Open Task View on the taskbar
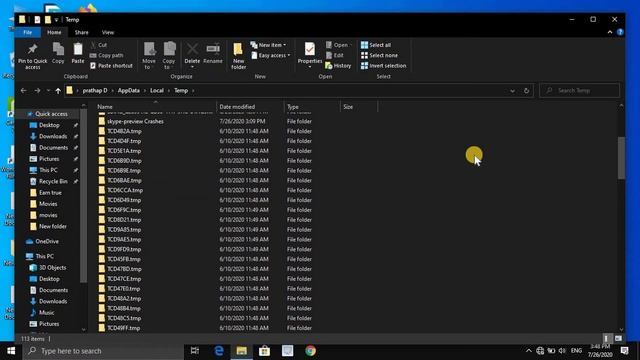Screen dimensions: 640x360 click(x=195, y=351)
